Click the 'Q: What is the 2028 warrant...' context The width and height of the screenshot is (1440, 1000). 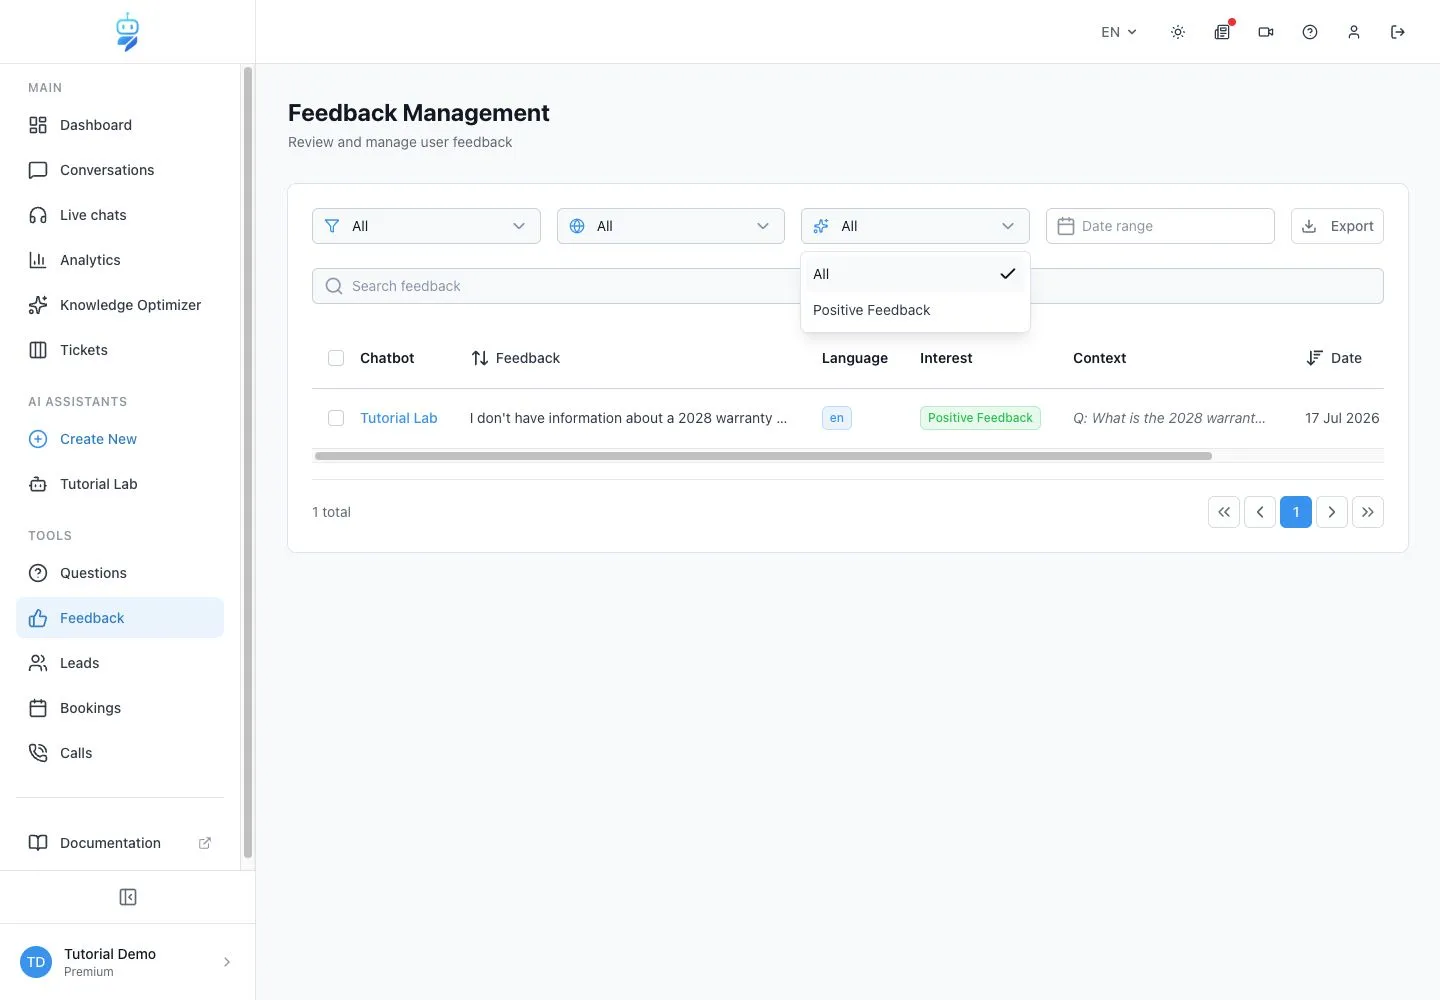pyautogui.click(x=1169, y=418)
